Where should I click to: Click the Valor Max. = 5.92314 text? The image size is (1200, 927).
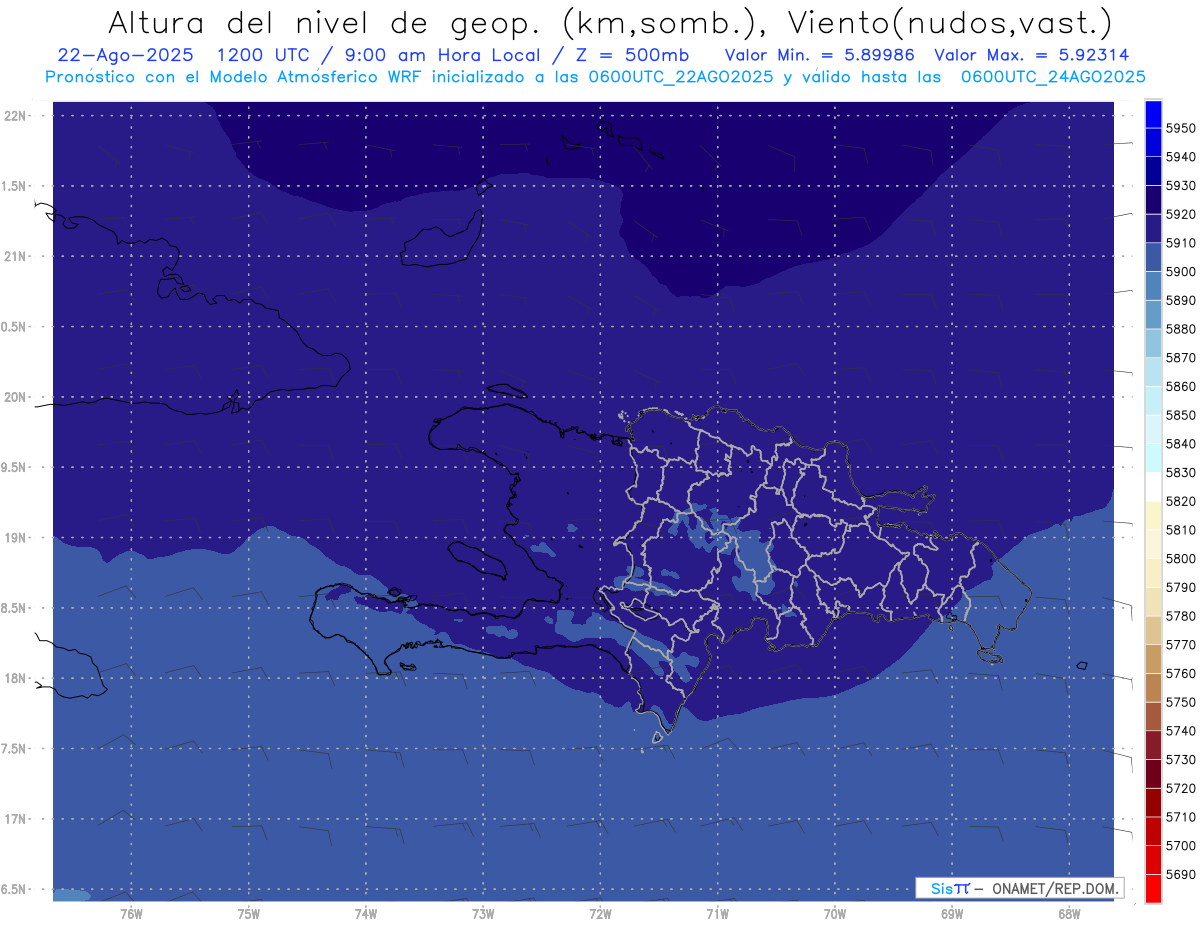[1031, 55]
